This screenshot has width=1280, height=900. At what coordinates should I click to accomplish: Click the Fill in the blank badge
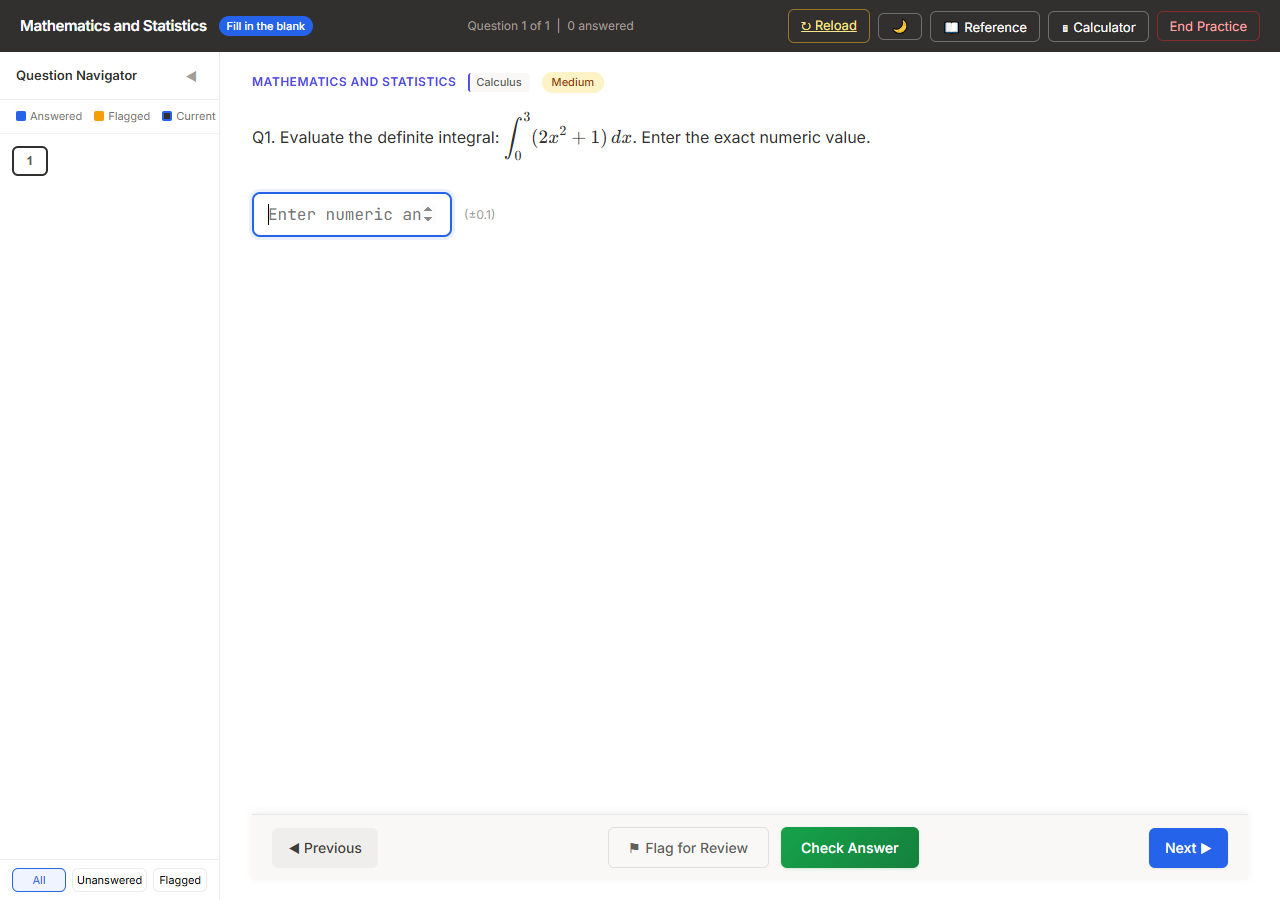(x=266, y=26)
